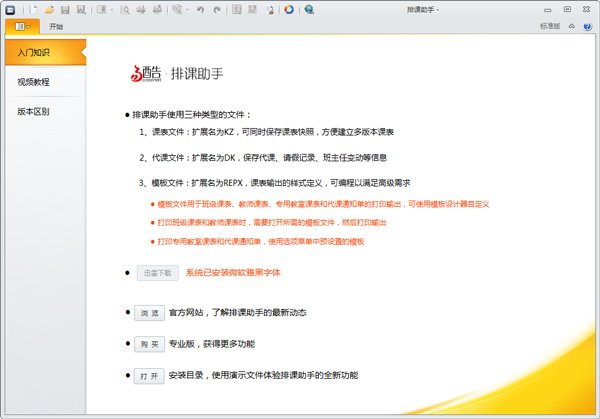Expand the arrow beside the layout view icon
This screenshot has height=419, width=600.
tap(112, 10)
